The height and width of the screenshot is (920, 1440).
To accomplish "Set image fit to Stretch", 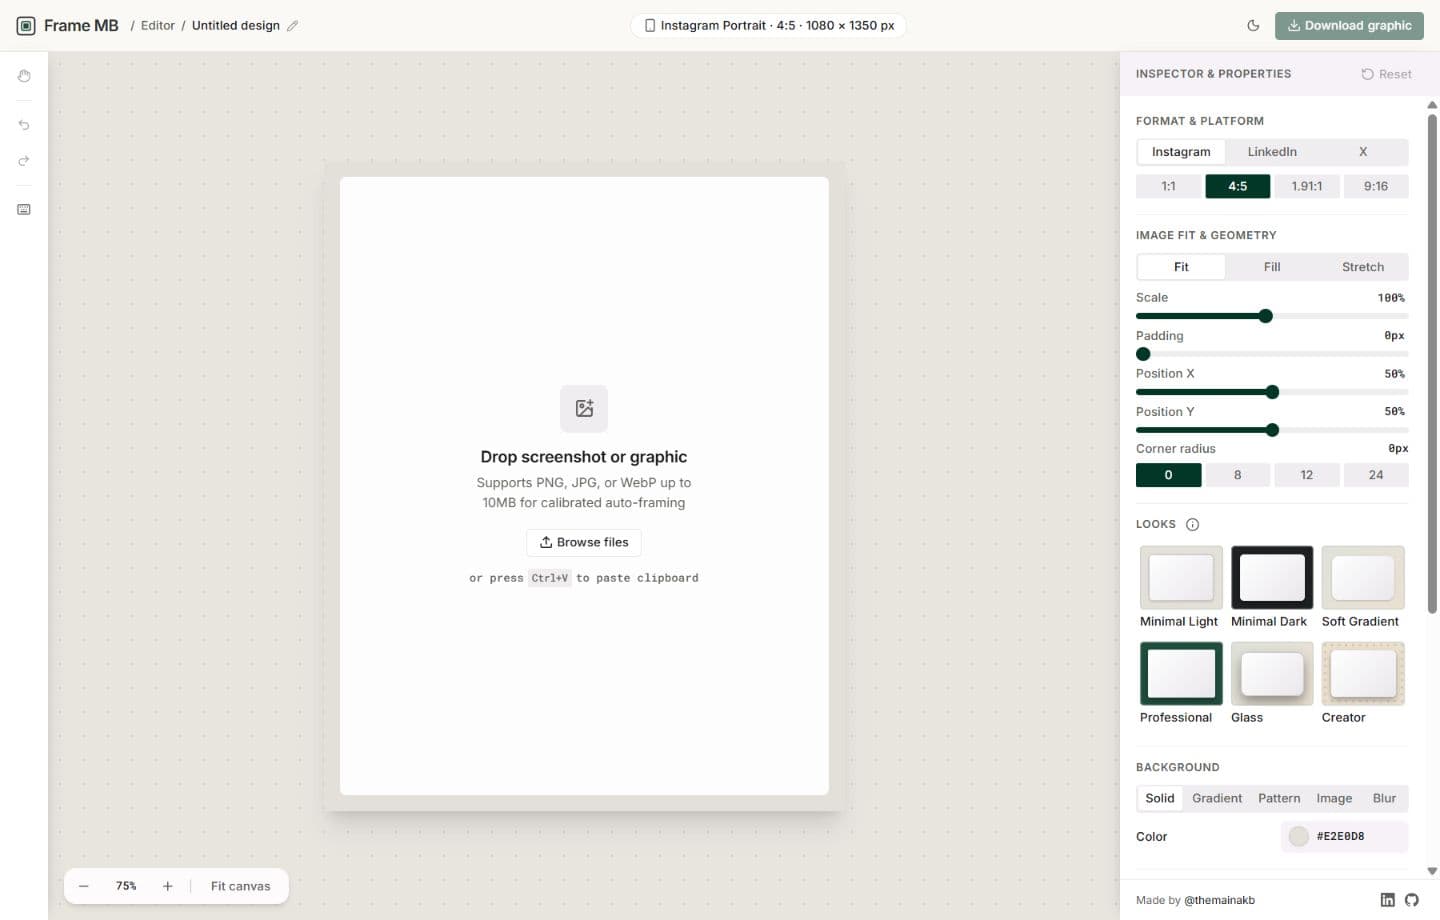I will pos(1363,267).
